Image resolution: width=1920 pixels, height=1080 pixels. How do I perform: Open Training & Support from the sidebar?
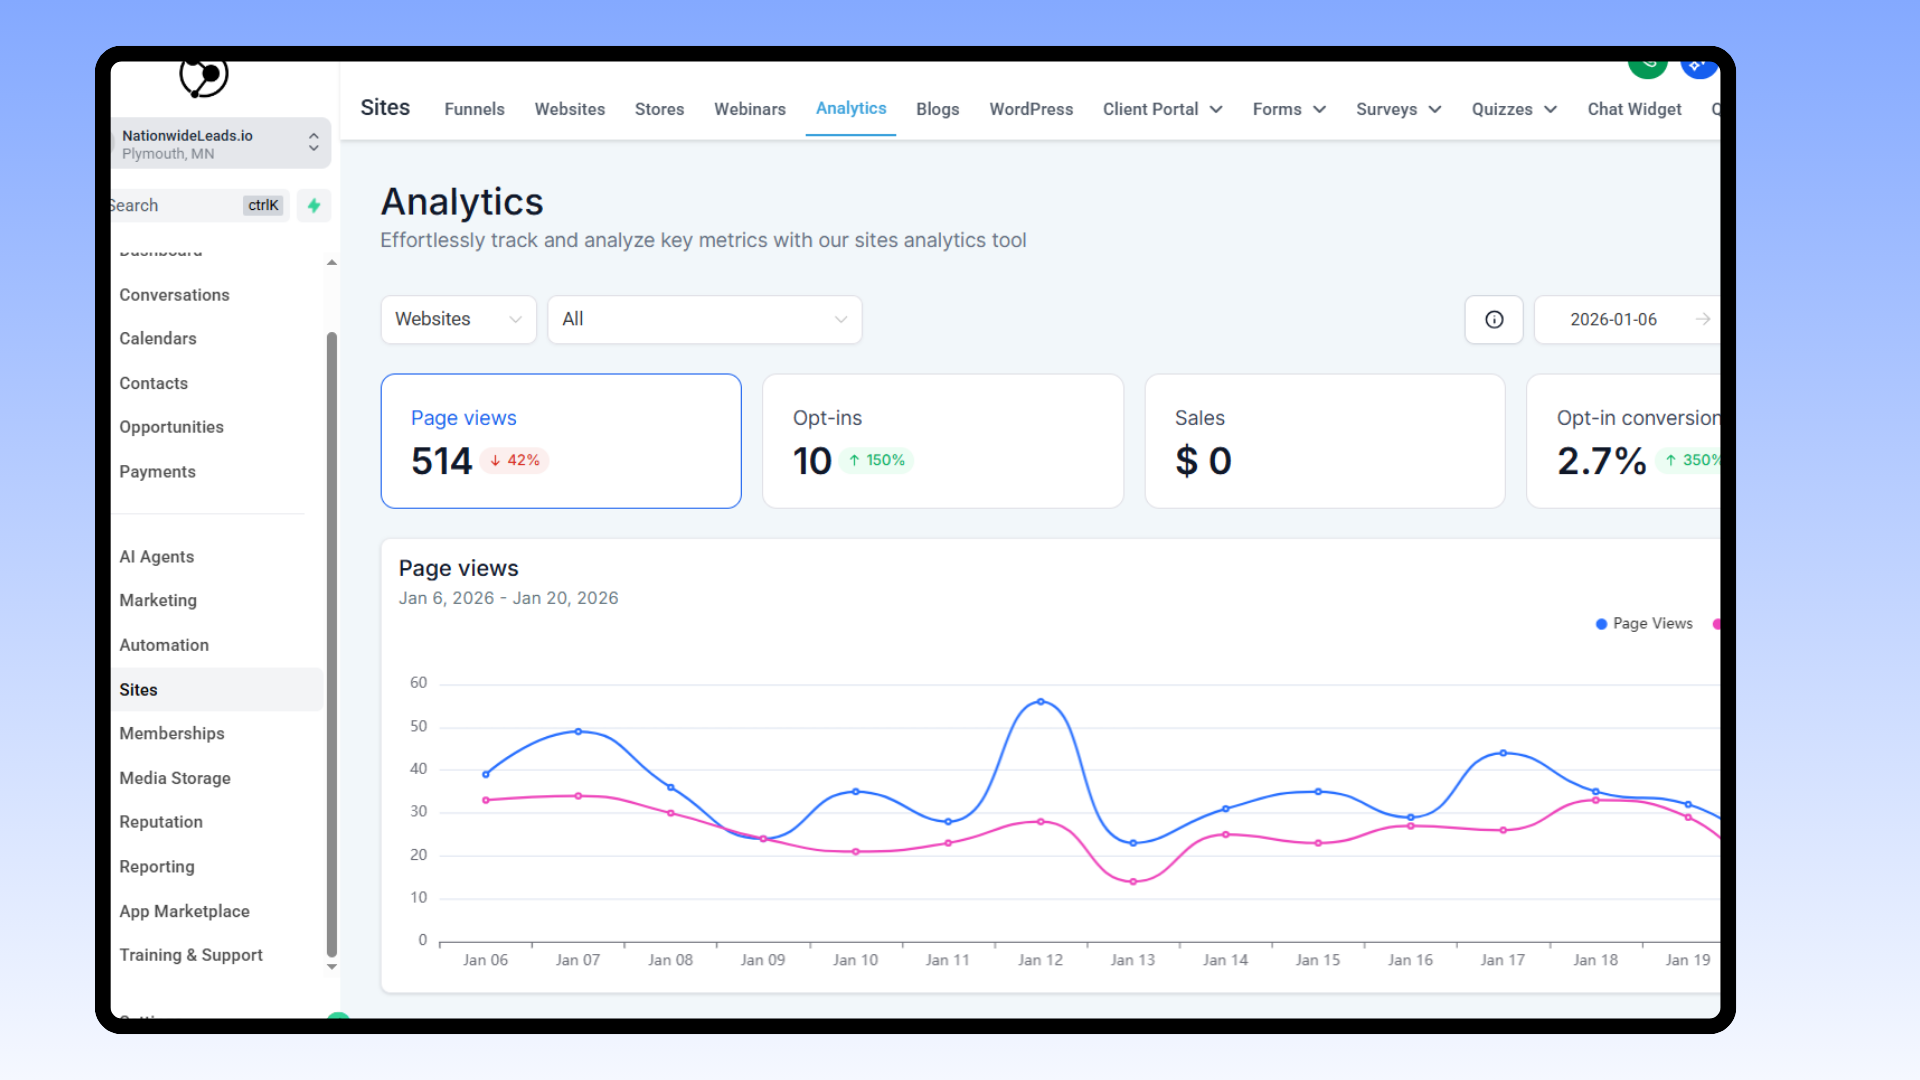tap(190, 955)
